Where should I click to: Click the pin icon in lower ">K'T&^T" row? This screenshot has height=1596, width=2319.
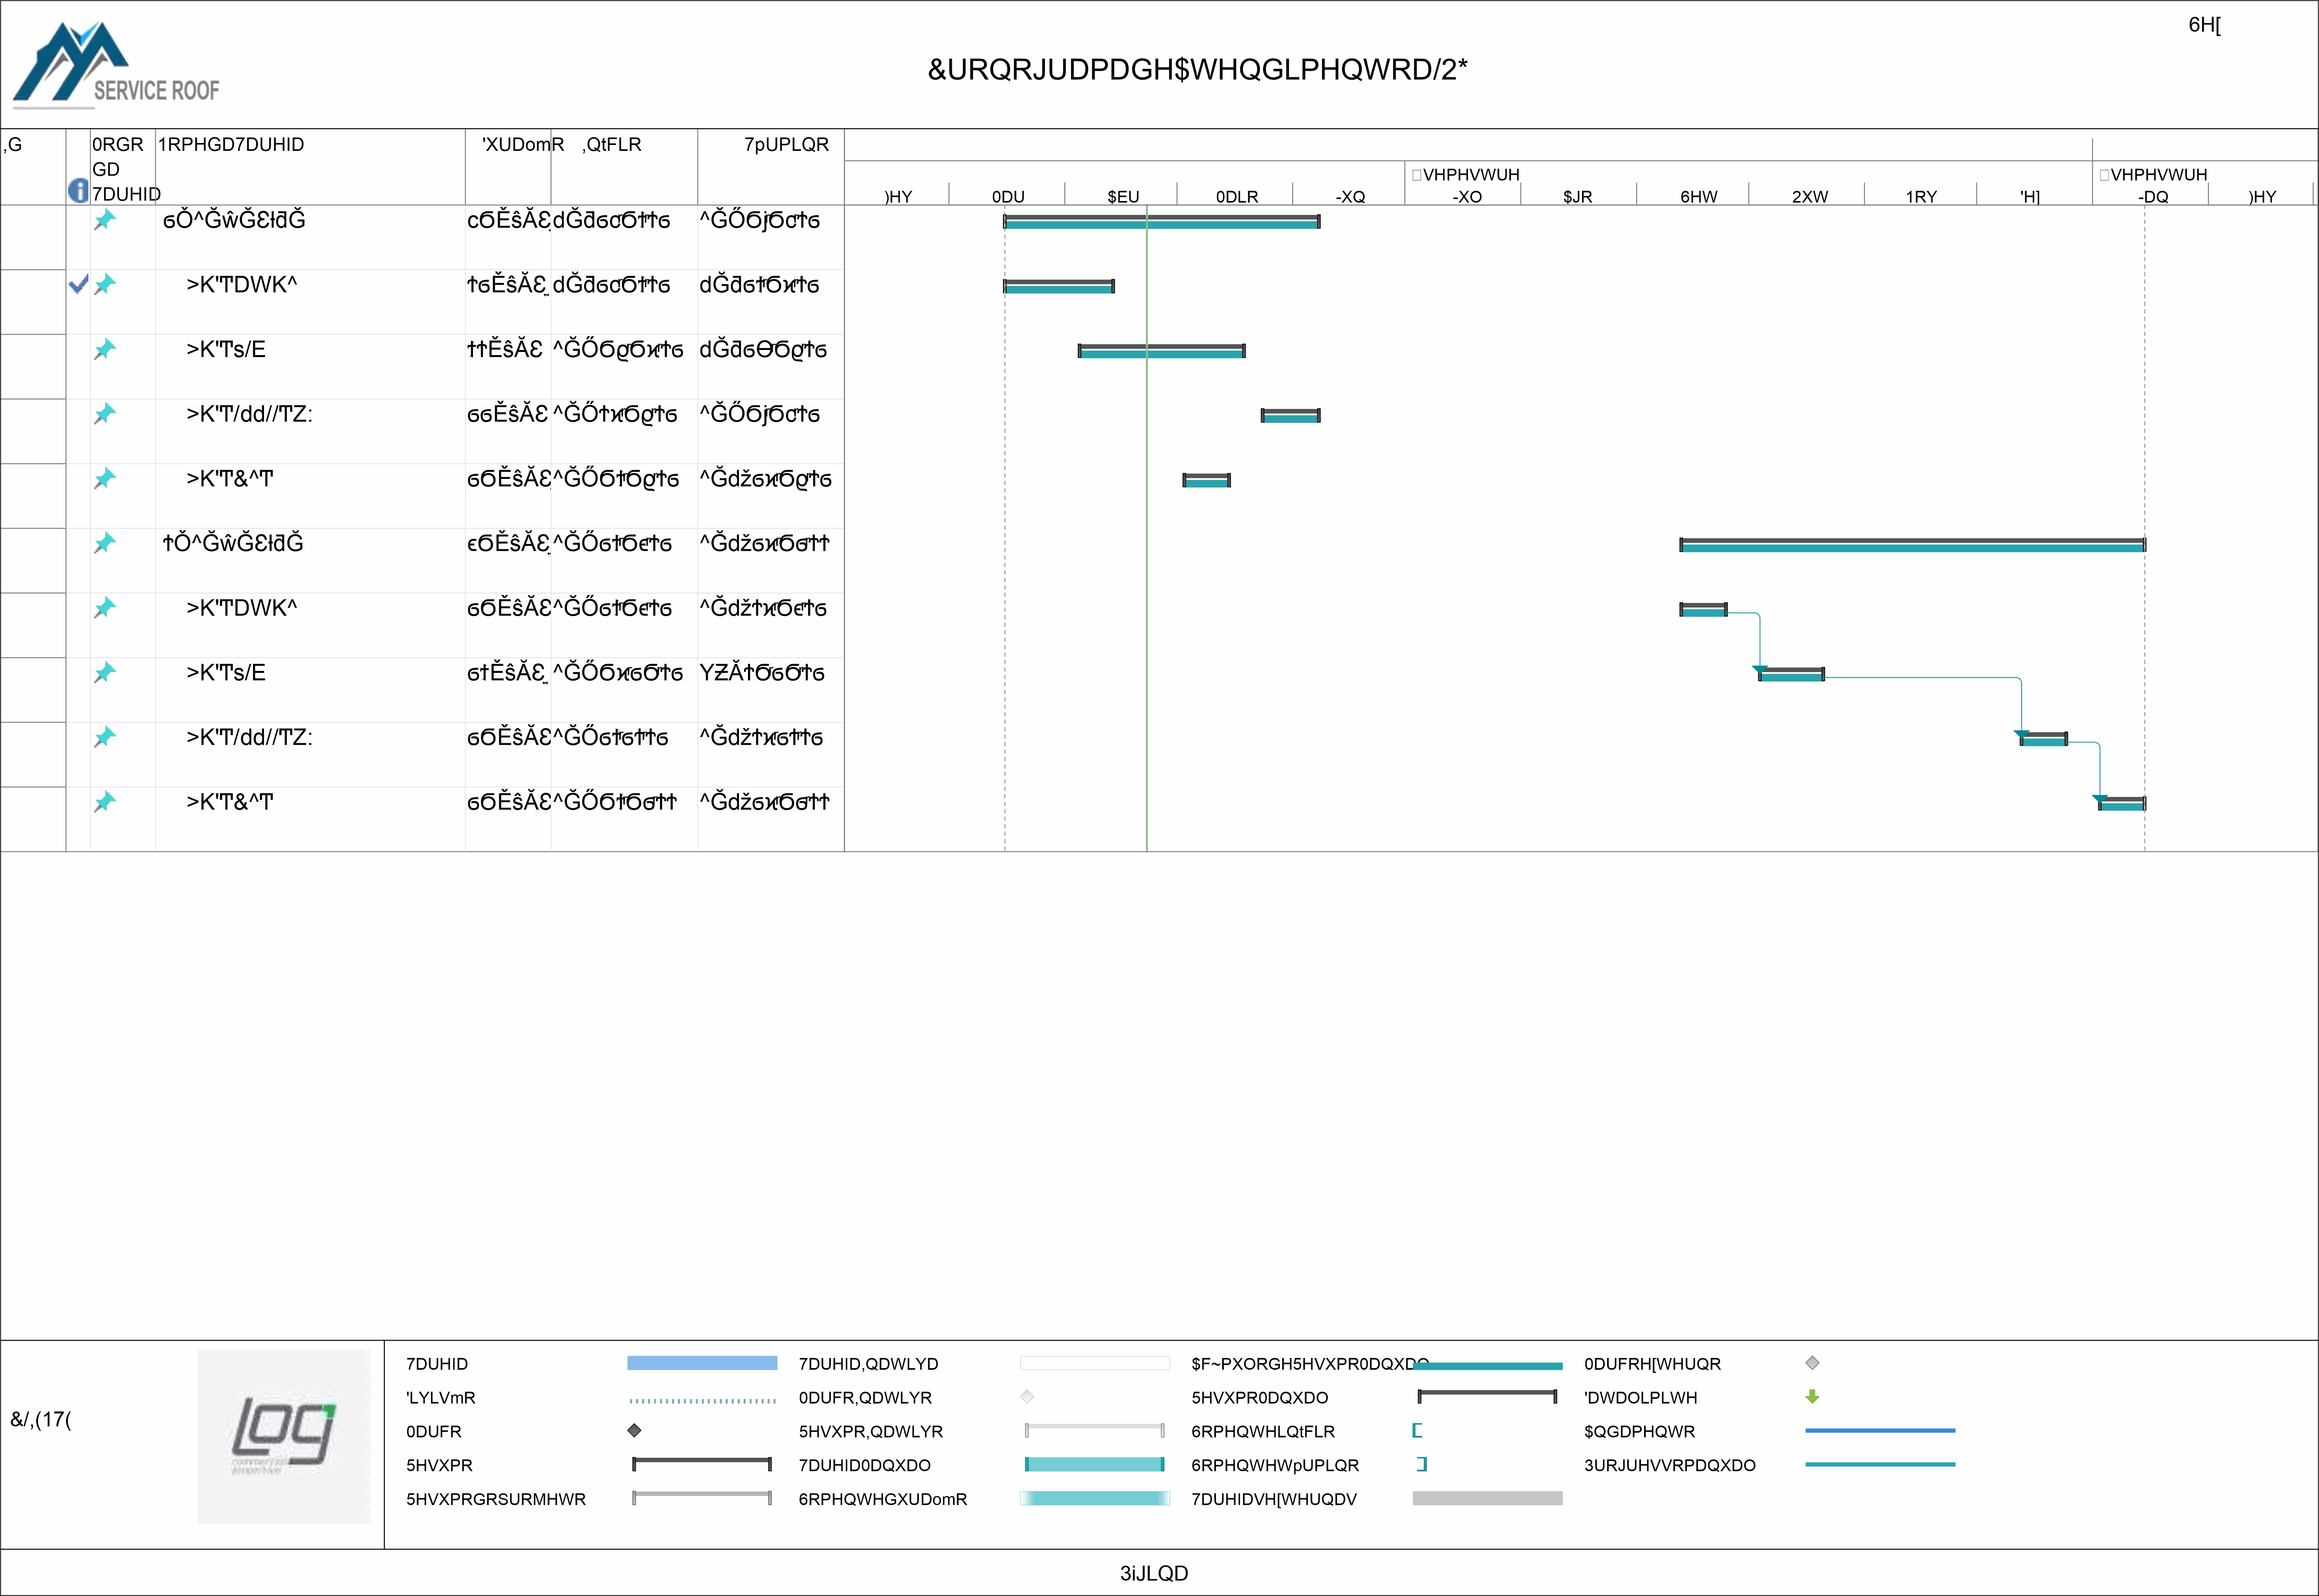105,802
